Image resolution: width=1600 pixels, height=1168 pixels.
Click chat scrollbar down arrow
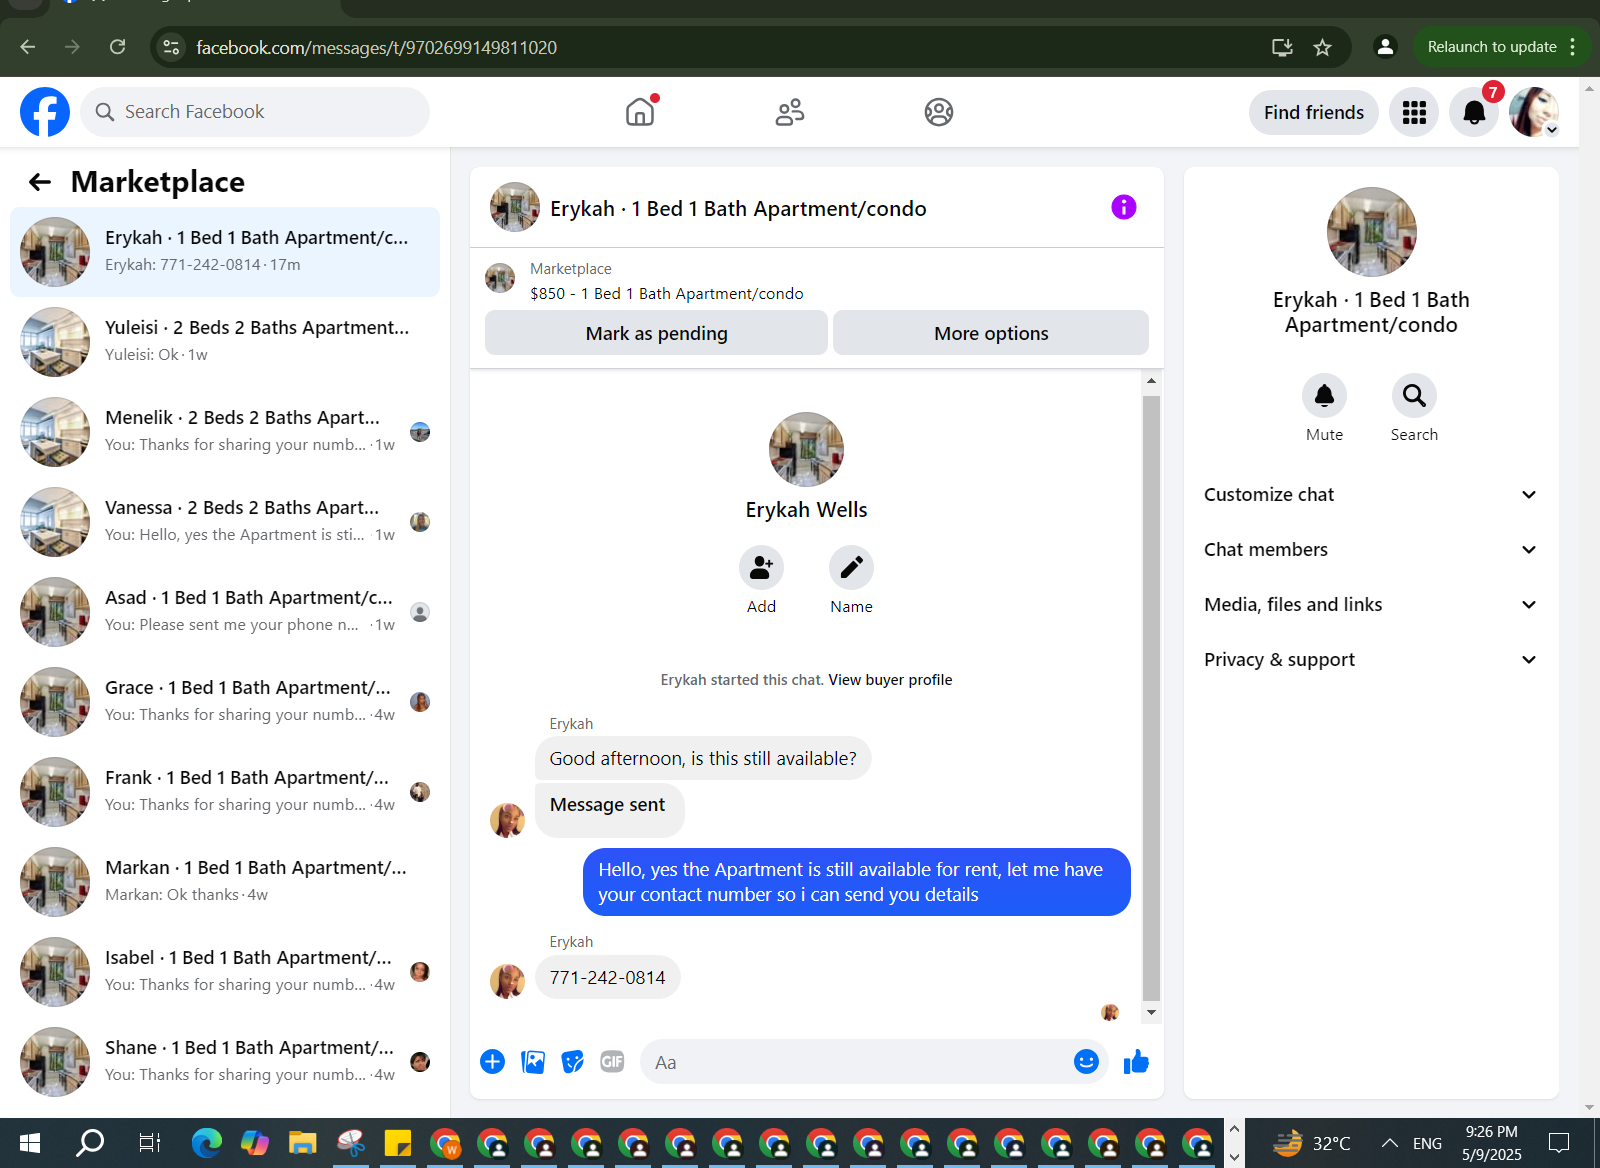pyautogui.click(x=1151, y=1012)
